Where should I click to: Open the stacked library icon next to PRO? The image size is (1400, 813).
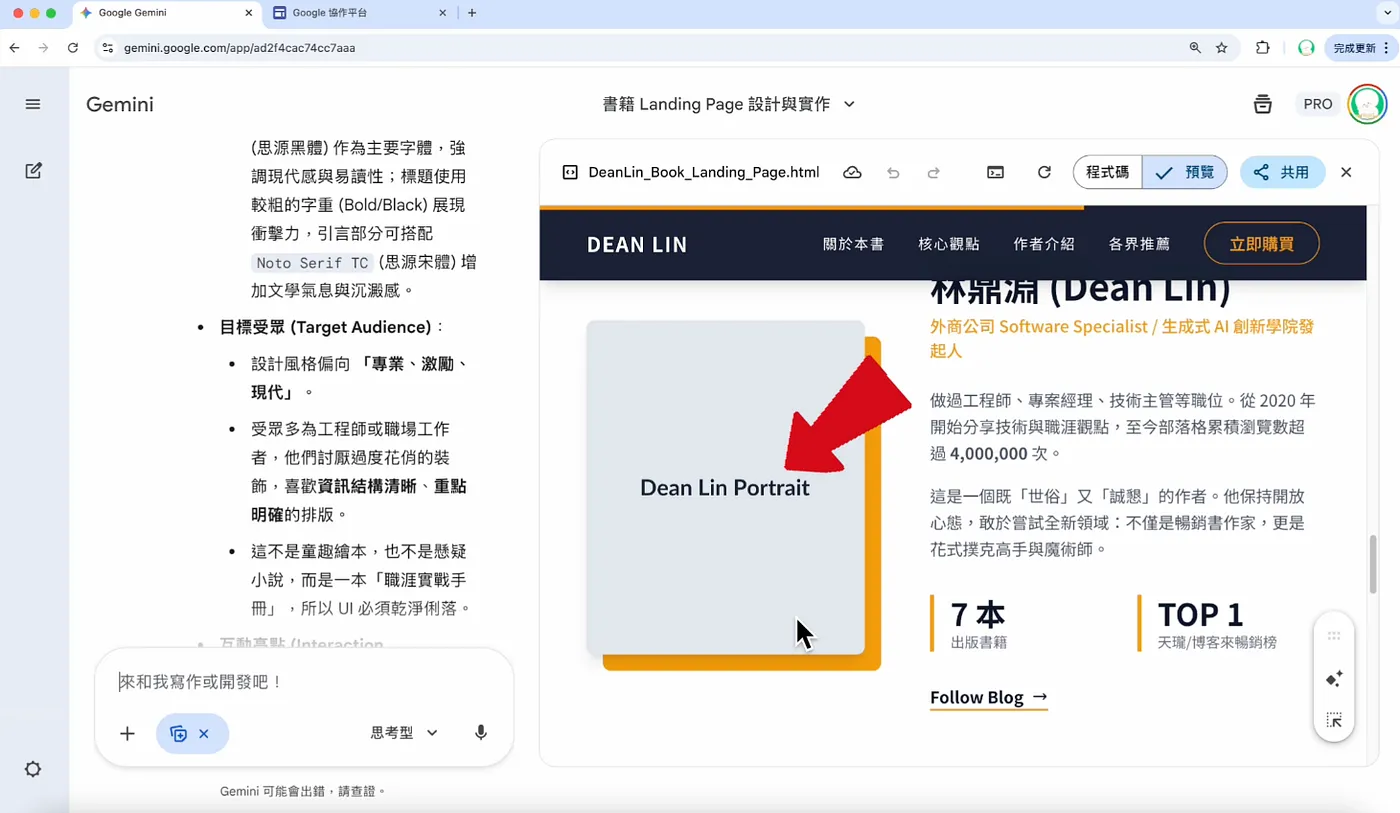tap(1263, 104)
